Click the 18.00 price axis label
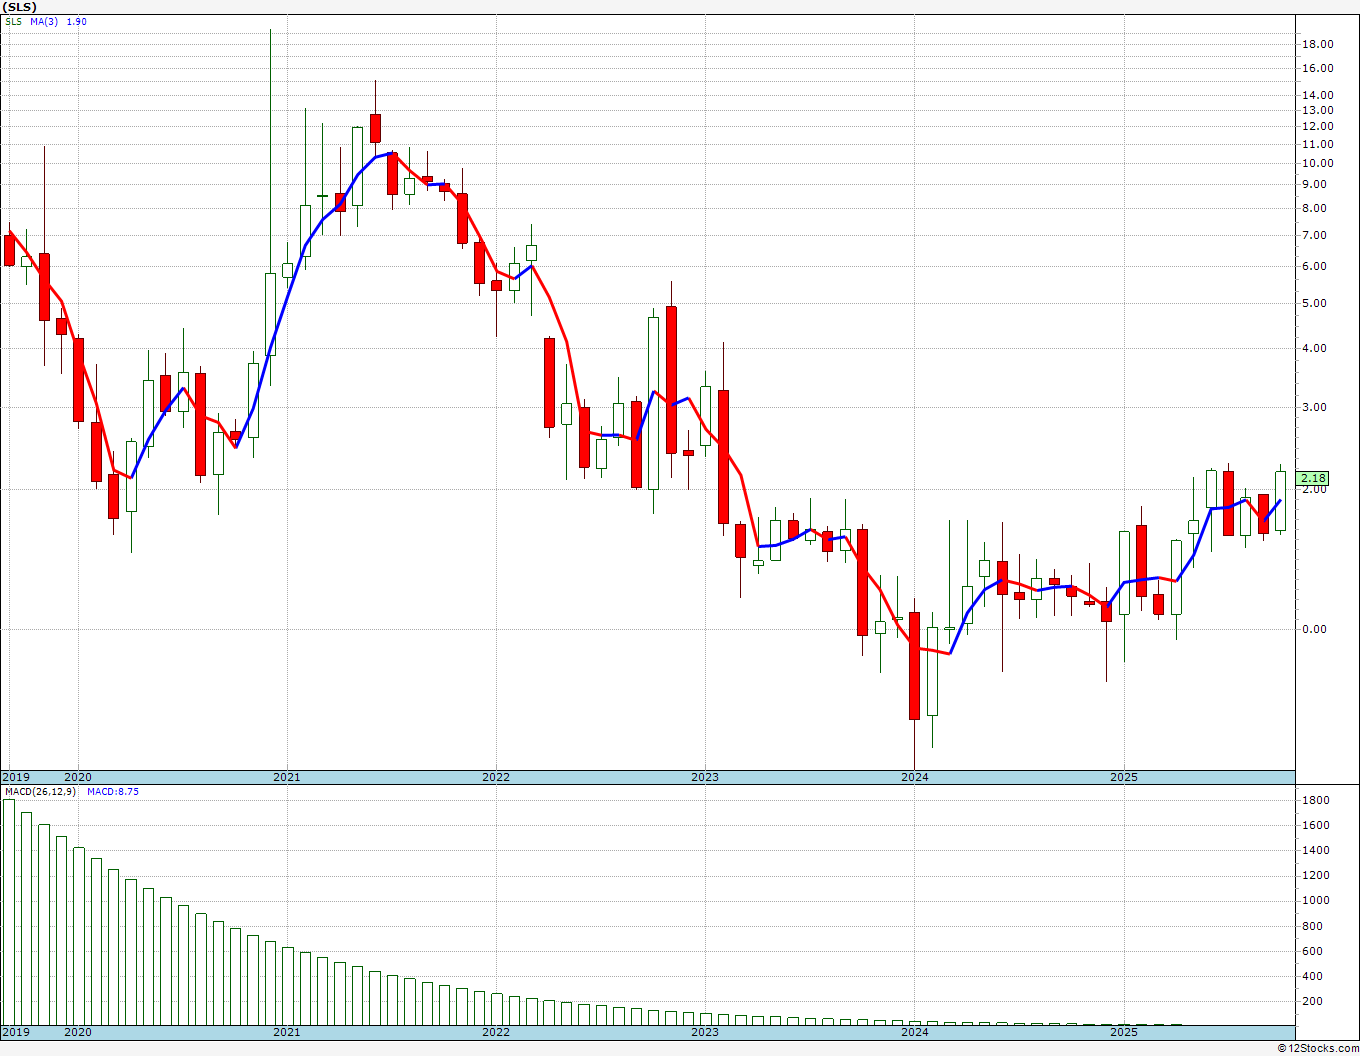This screenshot has height=1056, width=1360. pyautogui.click(x=1317, y=44)
